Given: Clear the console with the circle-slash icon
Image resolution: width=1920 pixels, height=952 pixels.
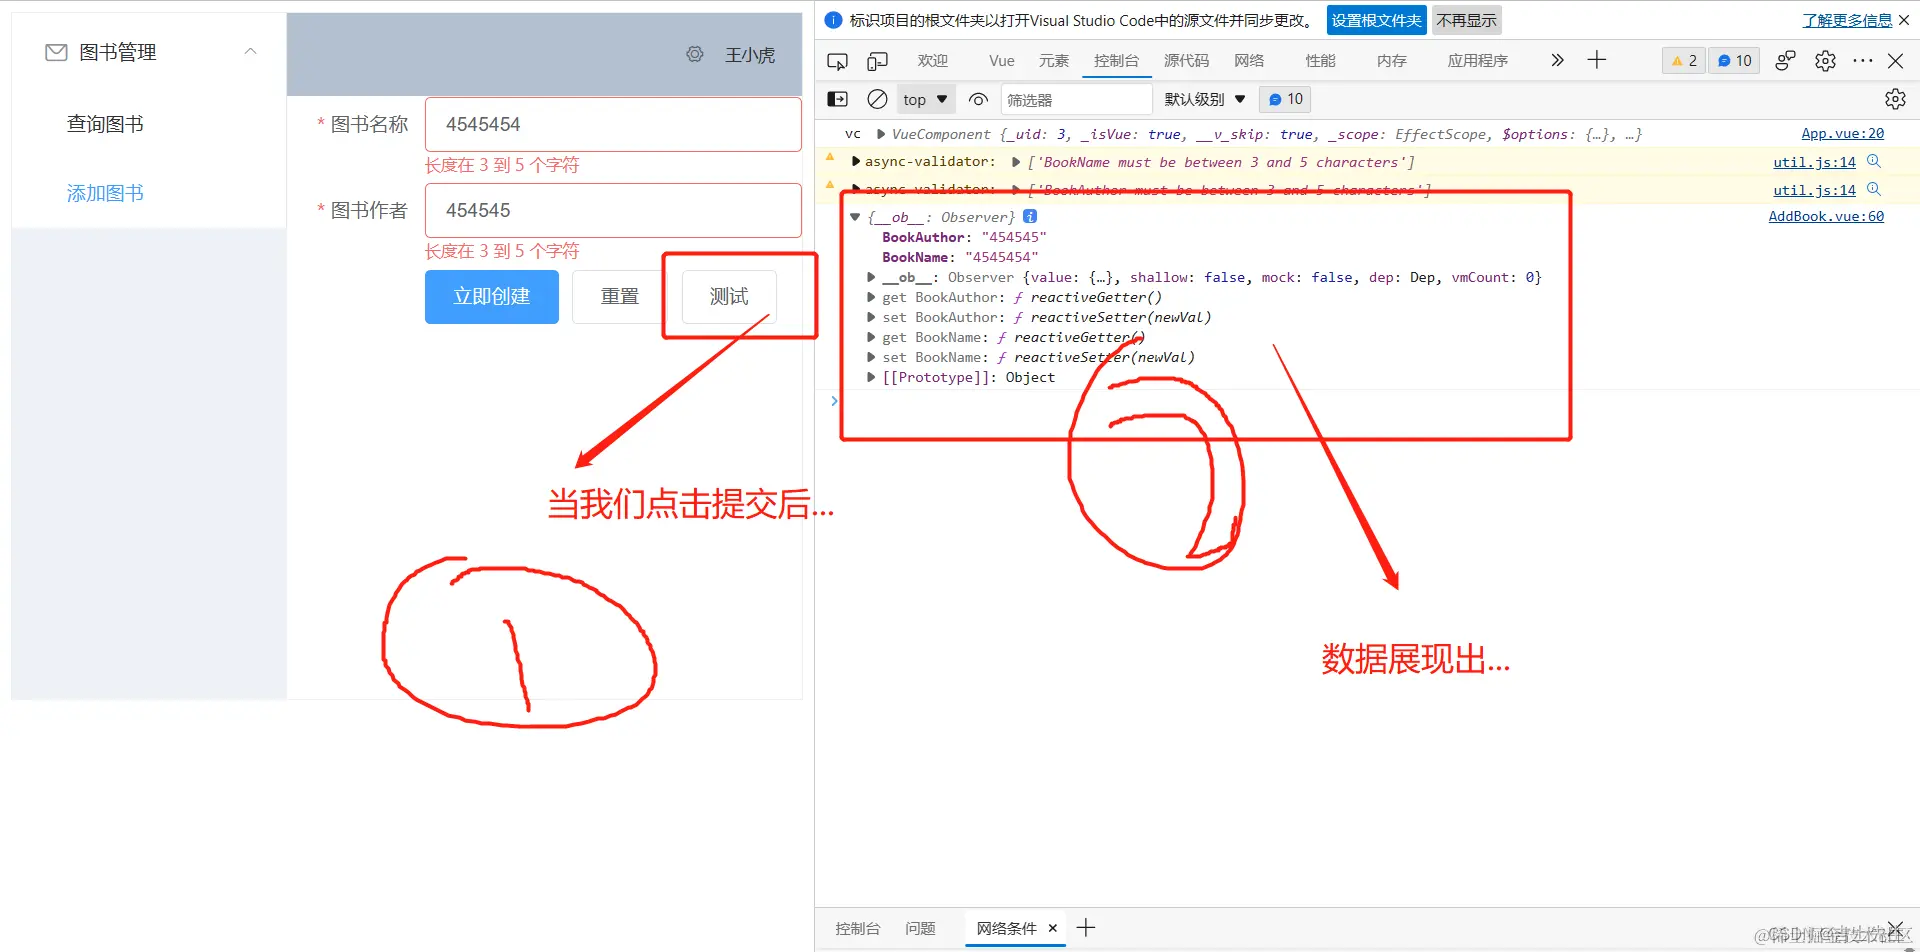Looking at the screenshot, I should 877,99.
